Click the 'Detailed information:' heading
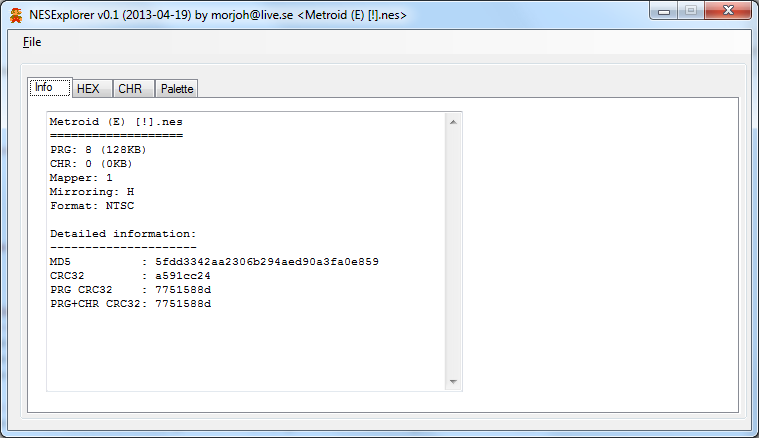The width and height of the screenshot is (759, 438). [x=123, y=234]
